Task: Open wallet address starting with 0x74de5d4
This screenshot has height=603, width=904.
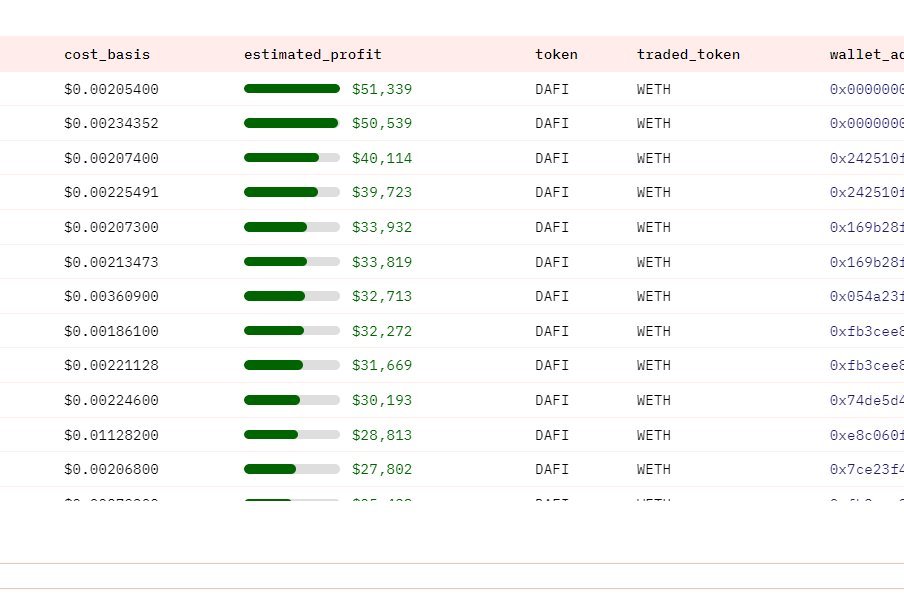Action: [866, 401]
